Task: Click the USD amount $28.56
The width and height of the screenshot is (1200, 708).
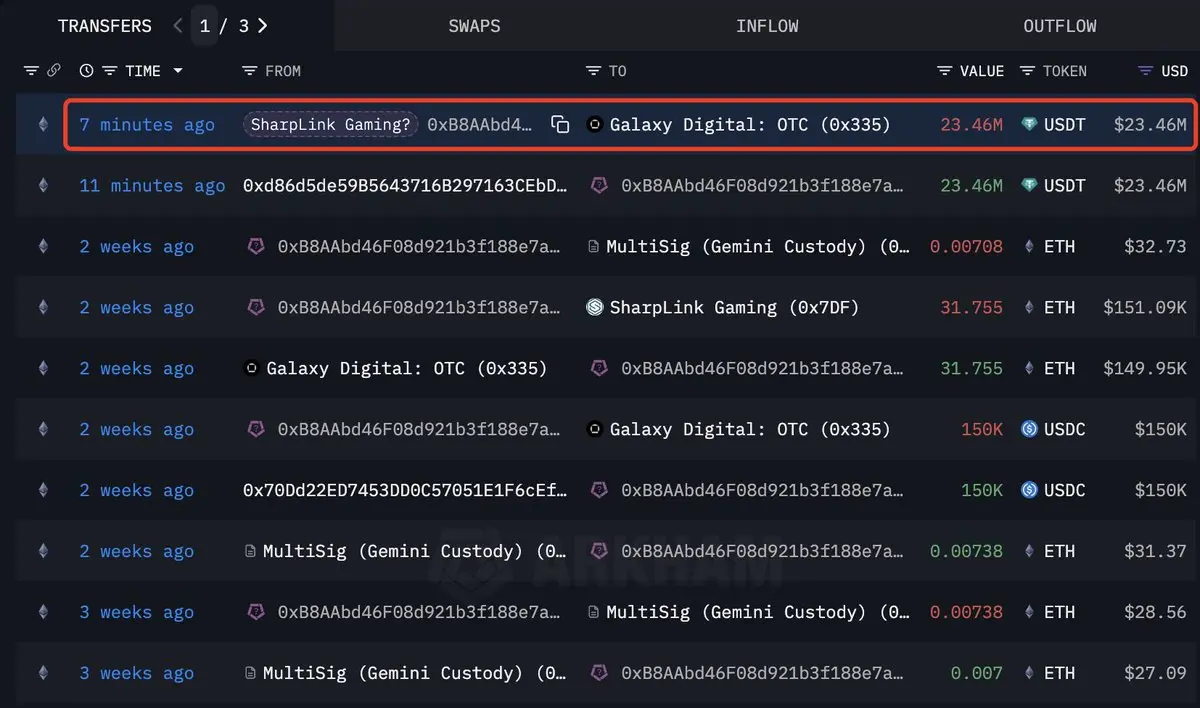Action: click(1155, 613)
